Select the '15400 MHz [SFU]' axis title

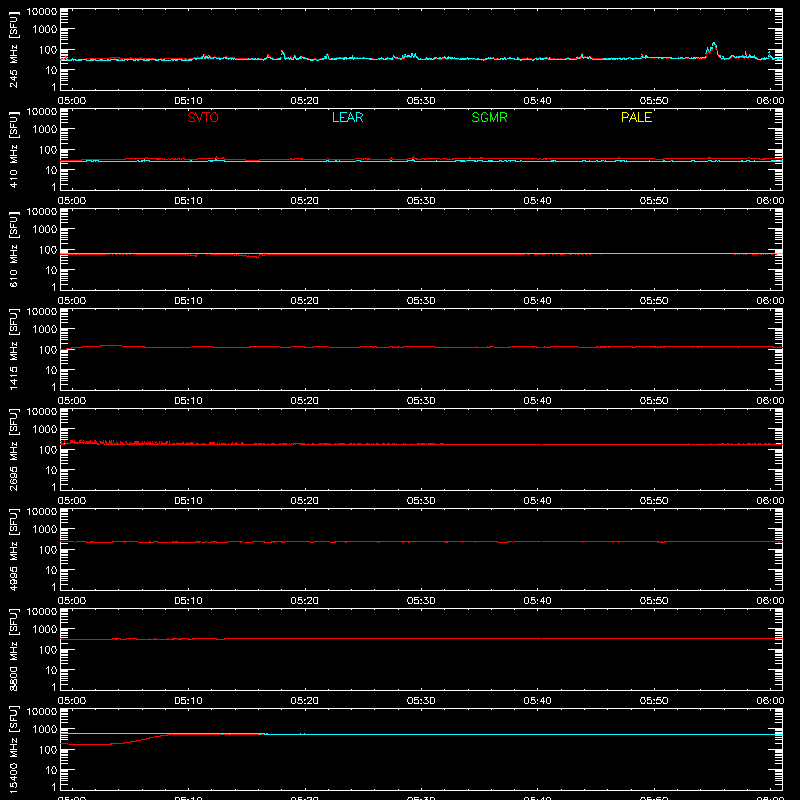point(13,749)
